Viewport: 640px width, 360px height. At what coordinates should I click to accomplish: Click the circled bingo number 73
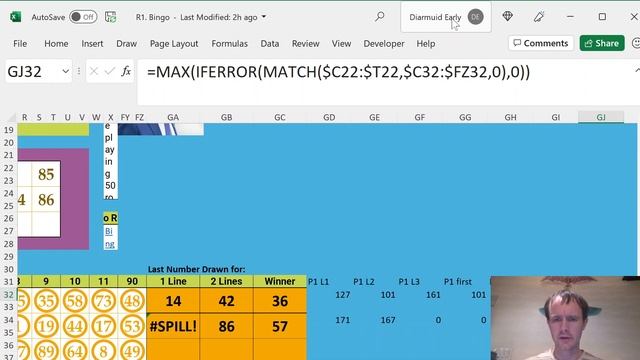pos(103,301)
